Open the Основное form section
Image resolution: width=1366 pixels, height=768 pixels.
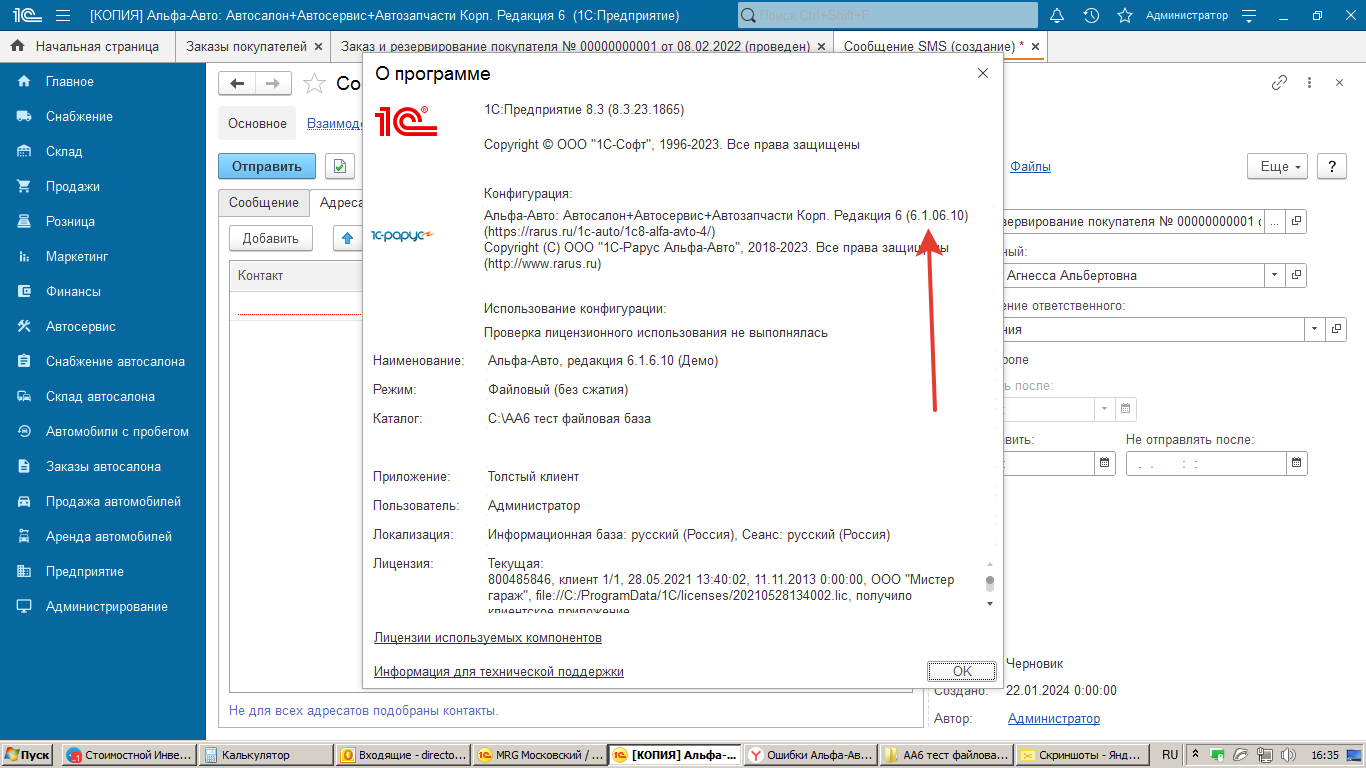coord(257,124)
